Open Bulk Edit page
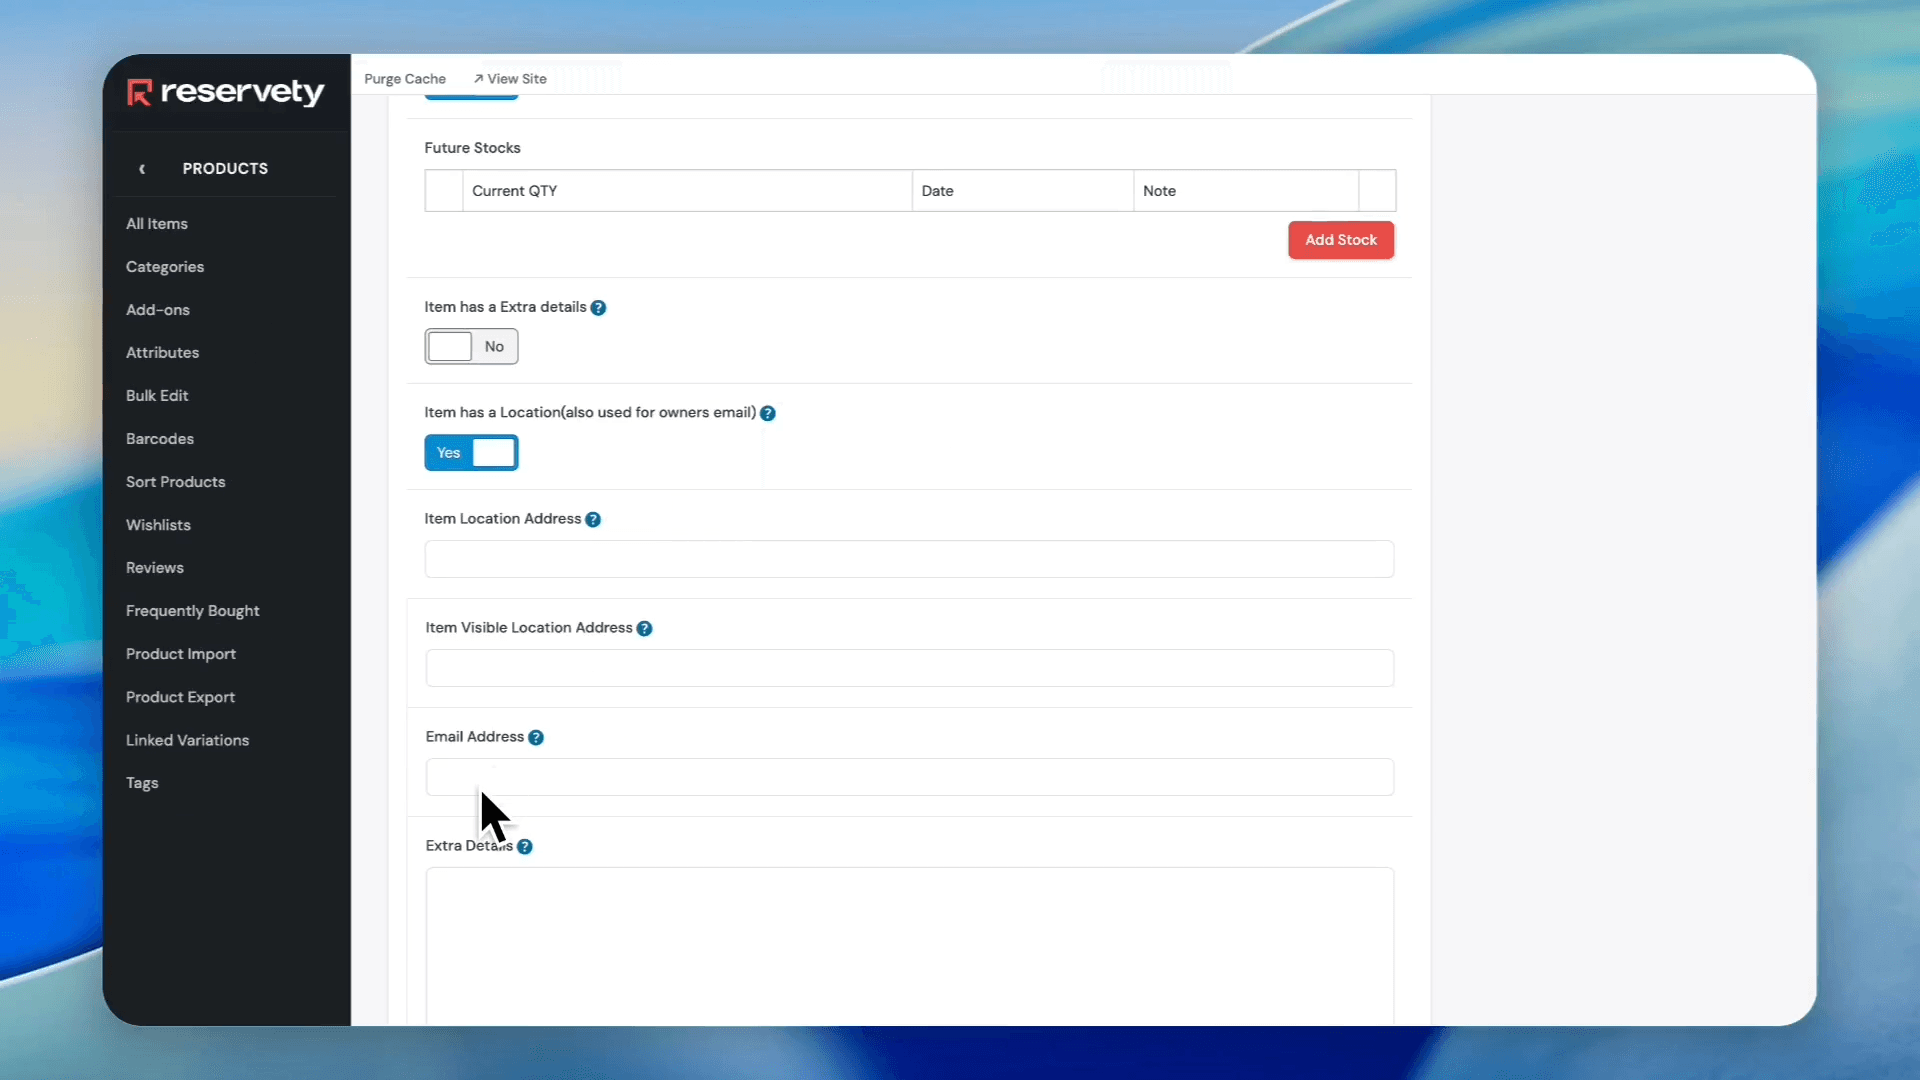Image resolution: width=1920 pixels, height=1080 pixels. coord(157,396)
